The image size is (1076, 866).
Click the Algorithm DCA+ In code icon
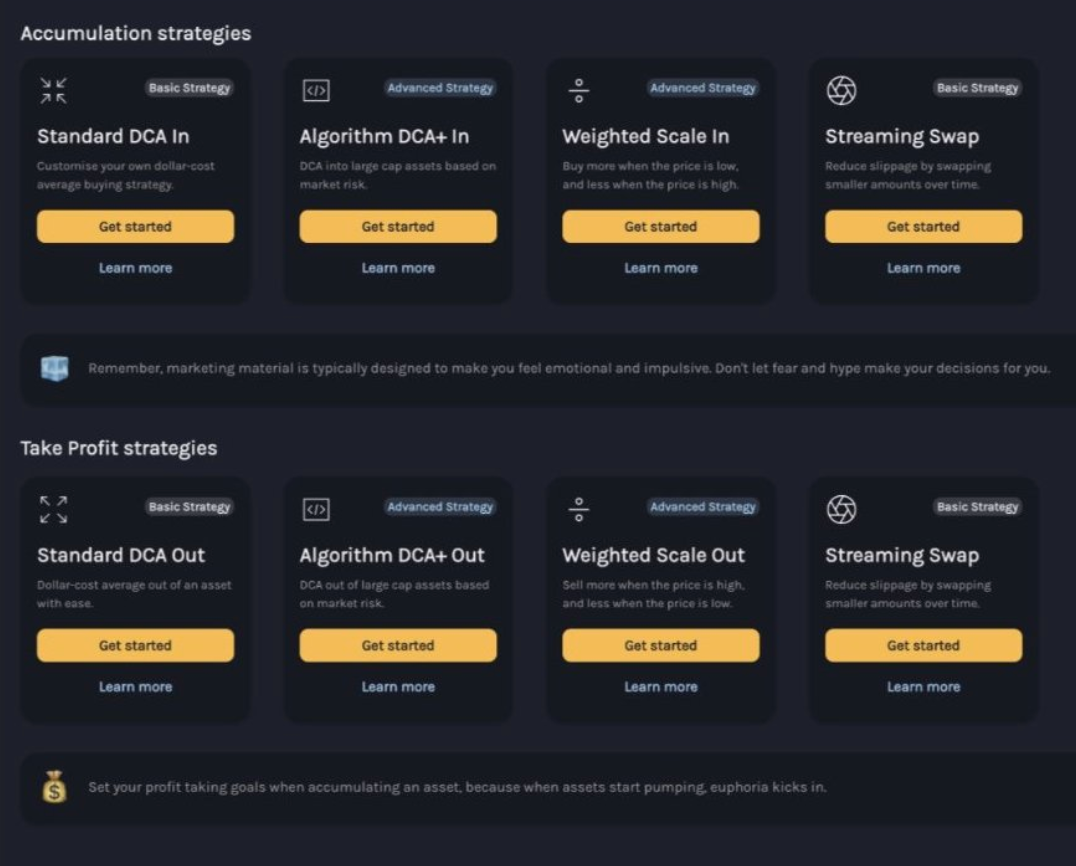click(316, 91)
